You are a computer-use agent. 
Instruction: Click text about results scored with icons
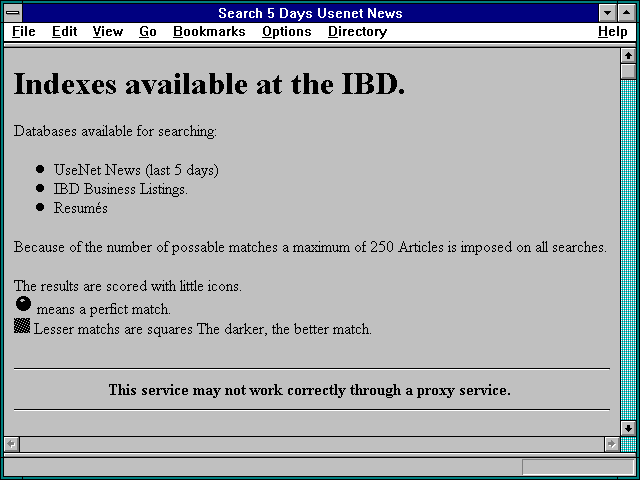(x=128, y=286)
